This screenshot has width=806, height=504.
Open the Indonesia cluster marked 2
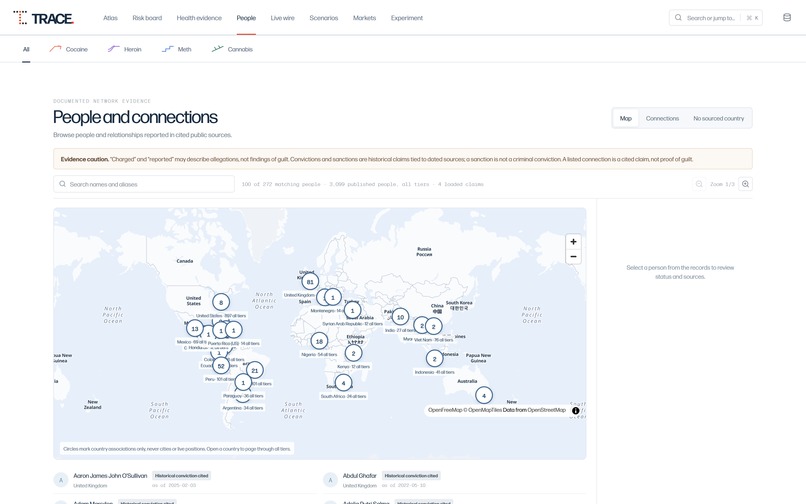tap(434, 359)
